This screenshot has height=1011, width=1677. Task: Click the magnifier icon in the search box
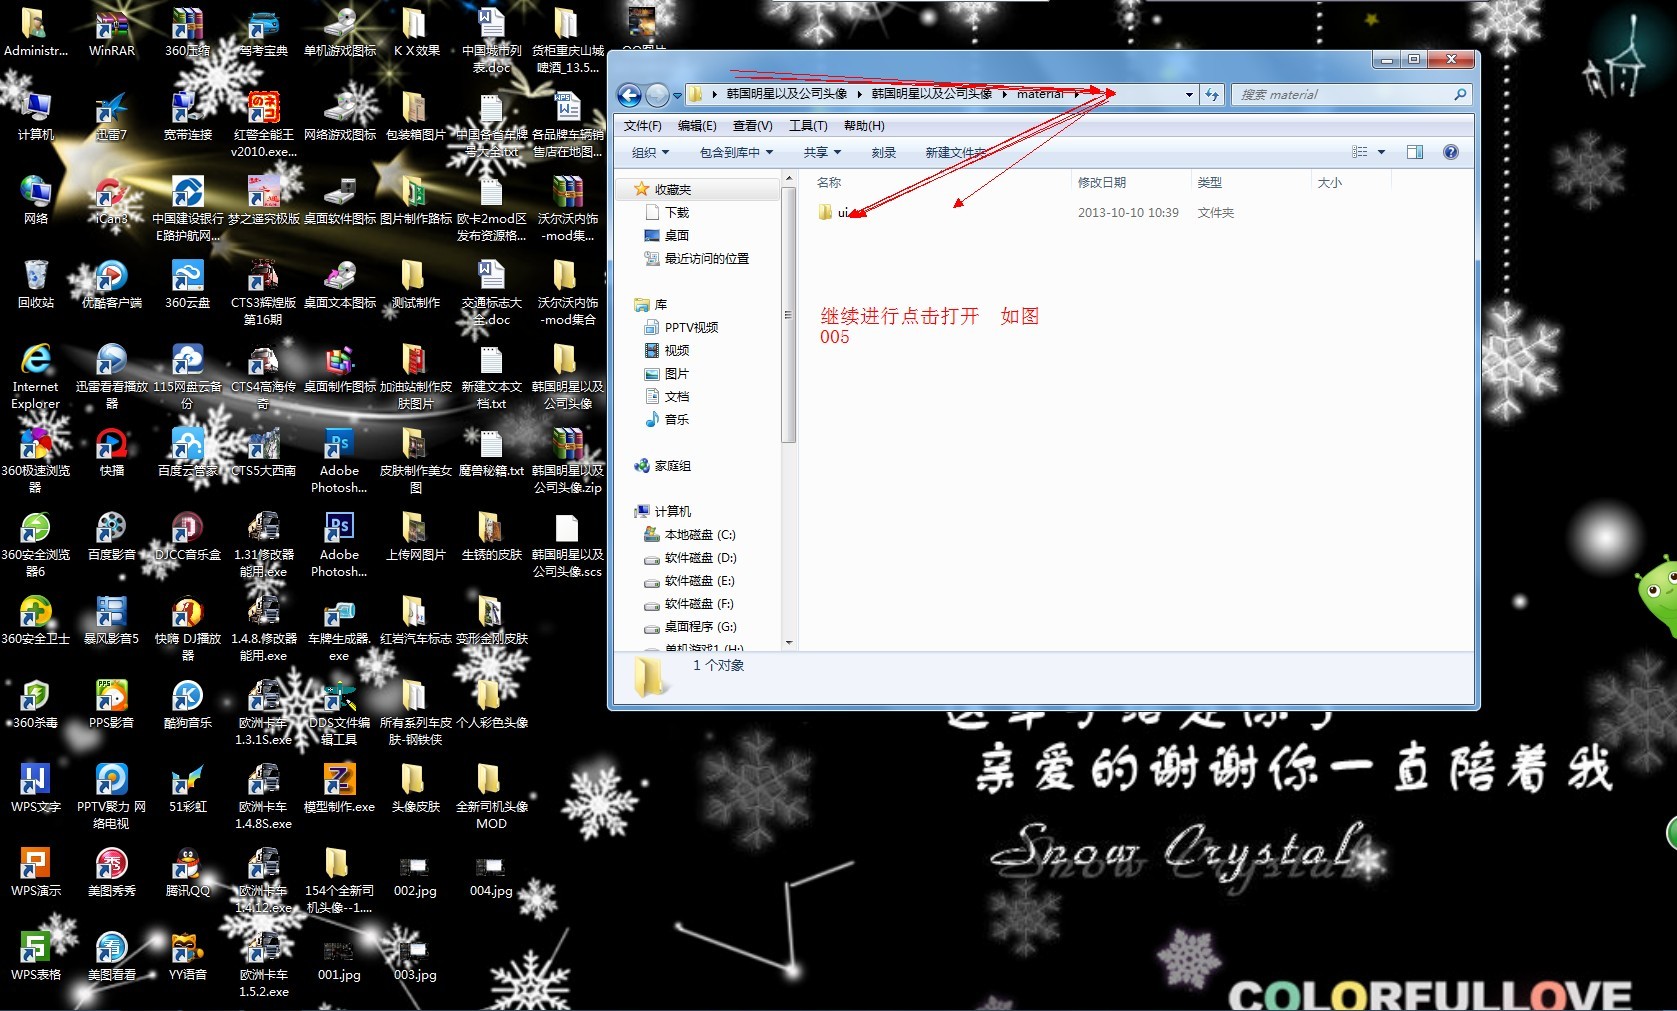pyautogui.click(x=1460, y=94)
